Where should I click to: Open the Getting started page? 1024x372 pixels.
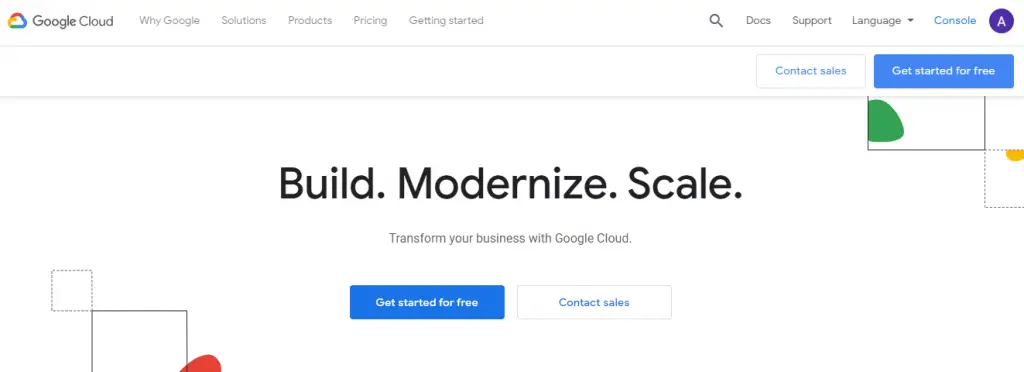pos(446,20)
